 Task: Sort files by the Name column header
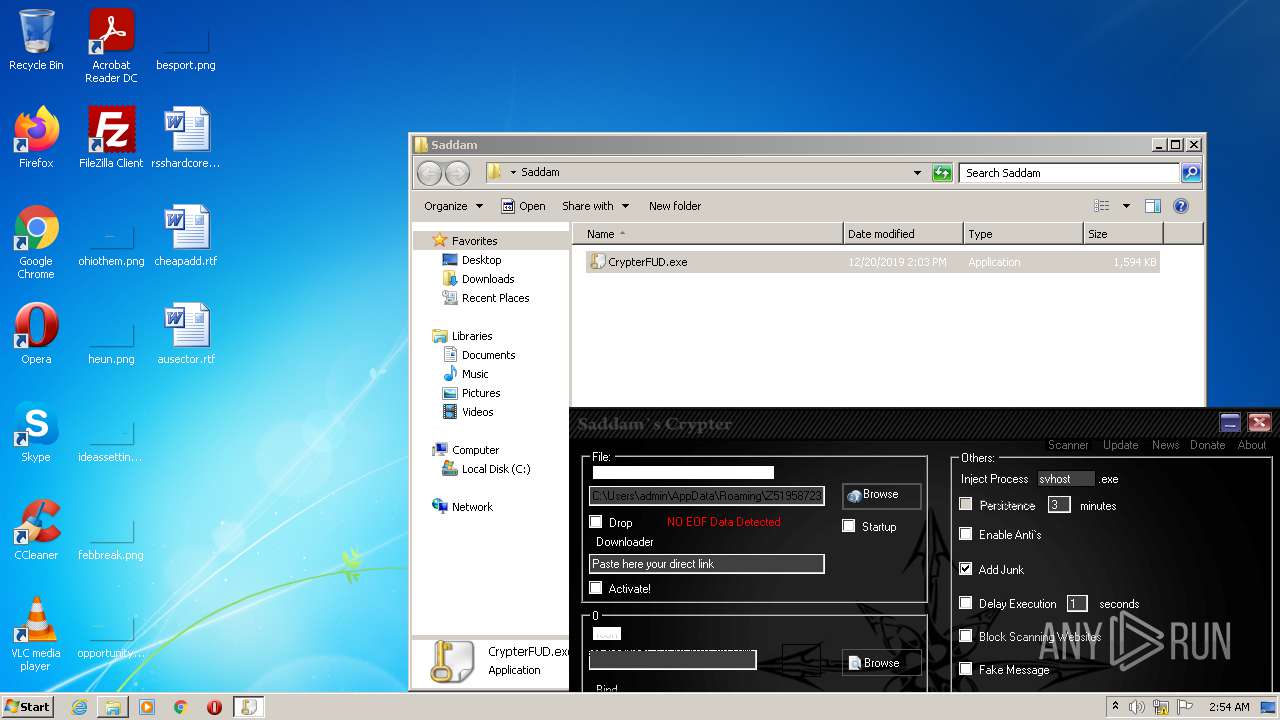point(707,234)
